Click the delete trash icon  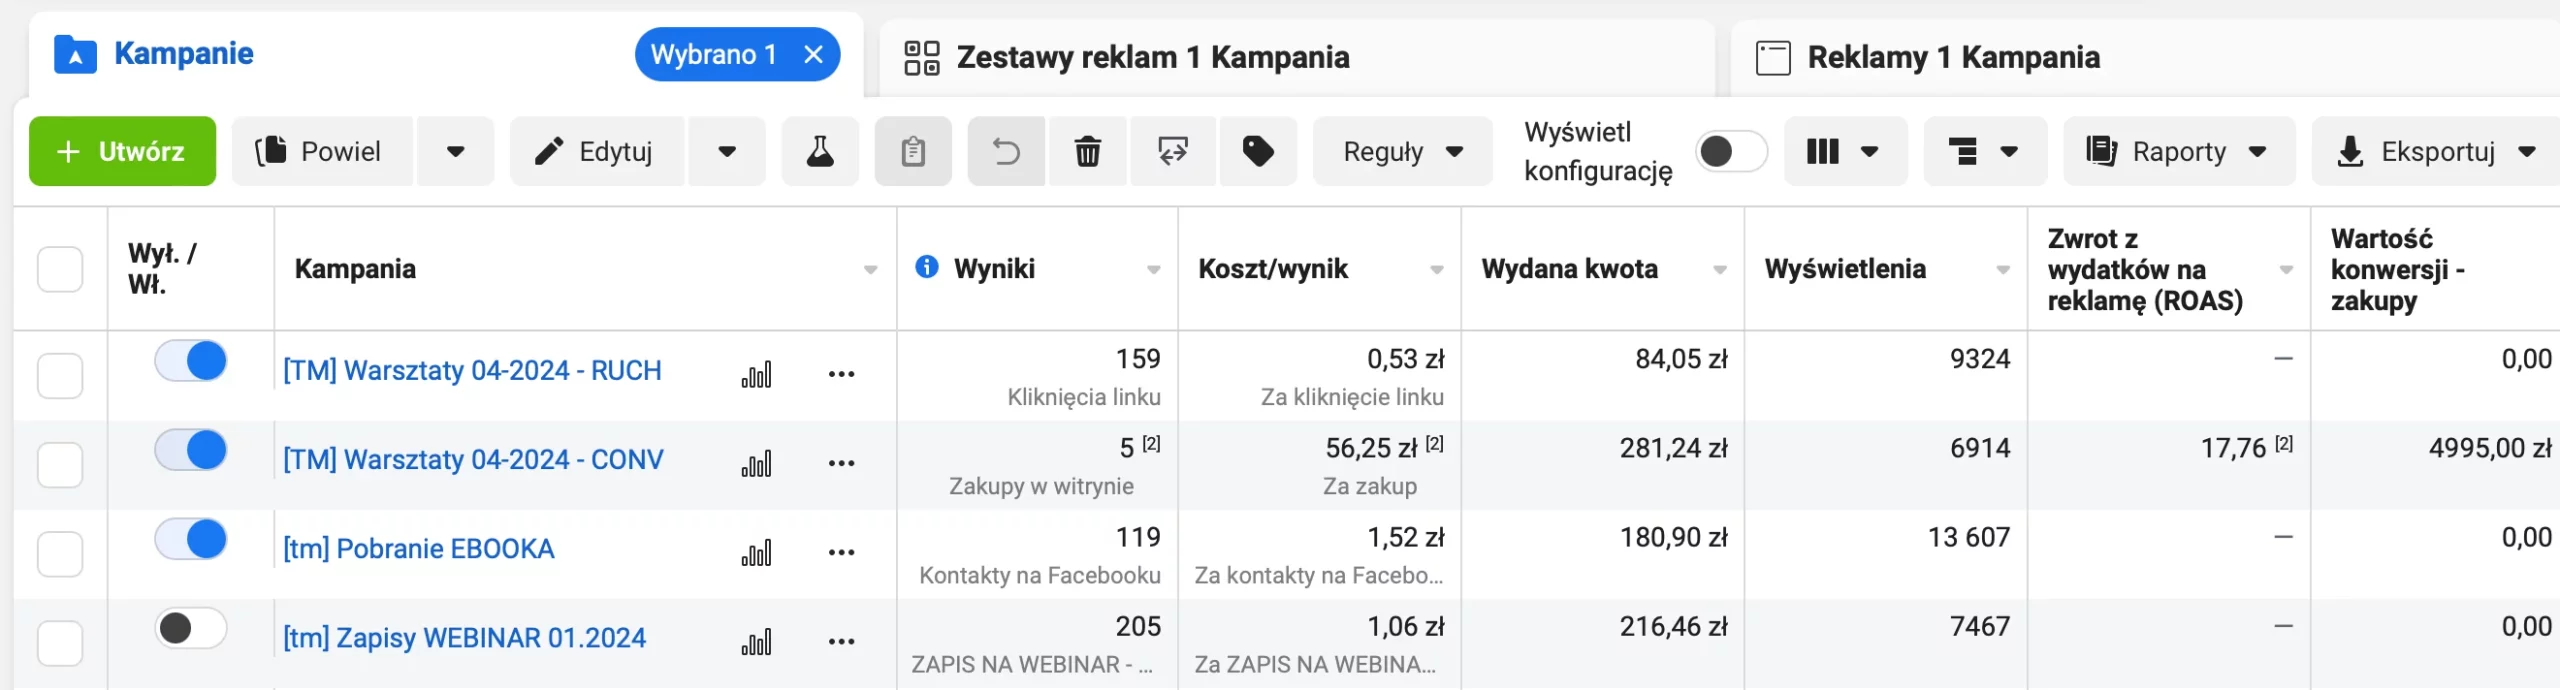pos(1088,151)
